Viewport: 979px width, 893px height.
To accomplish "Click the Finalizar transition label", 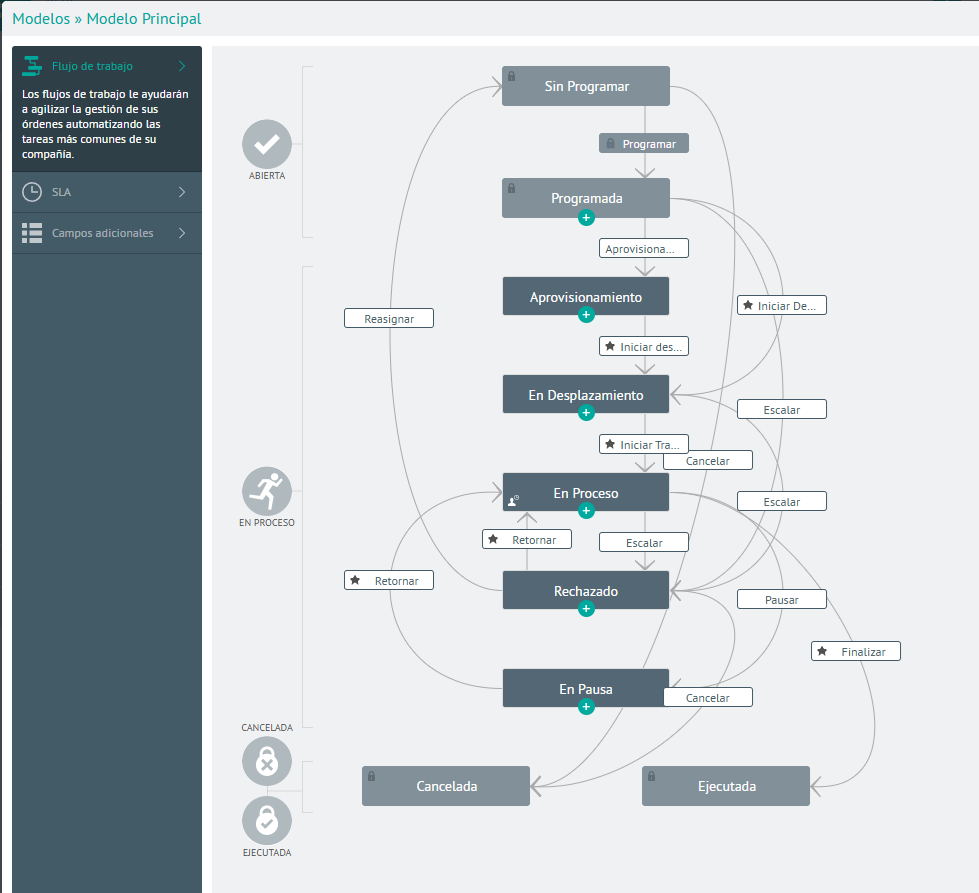I will coord(856,651).
